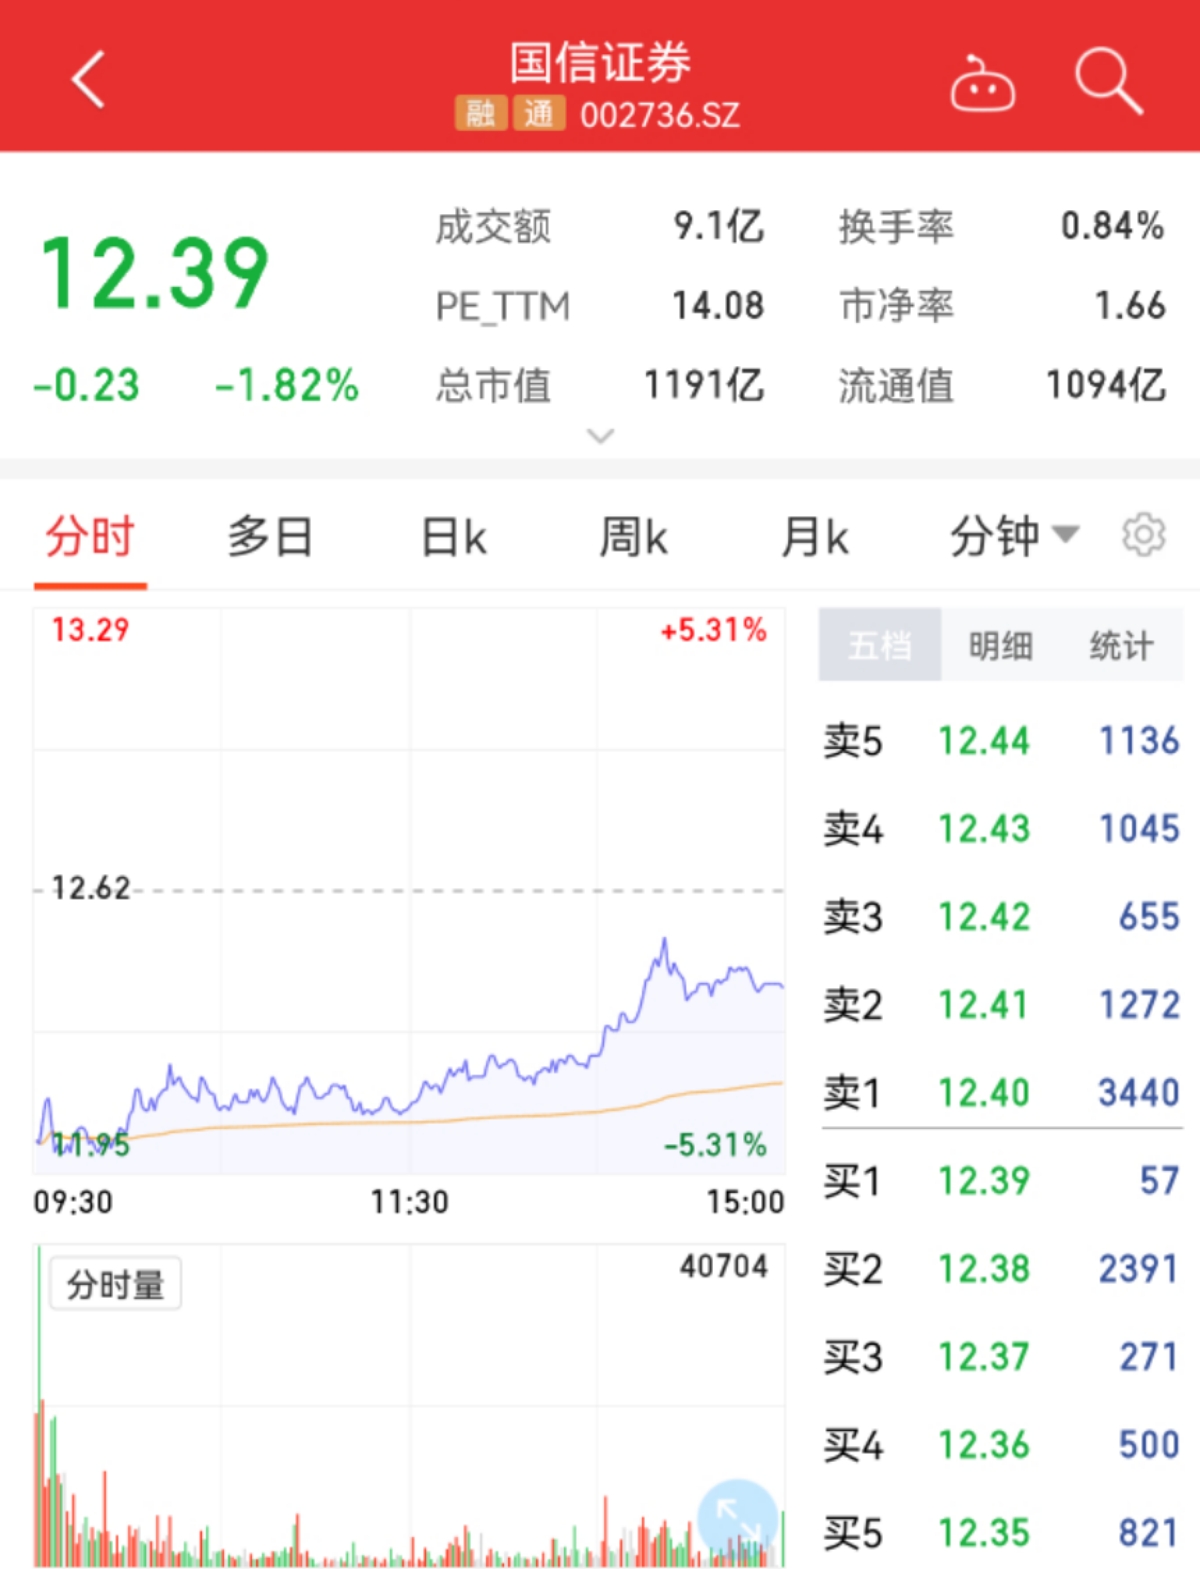Viewport: 1200px width, 1569px height.
Task: Tap the 融 margin trading badge
Action: click(480, 114)
